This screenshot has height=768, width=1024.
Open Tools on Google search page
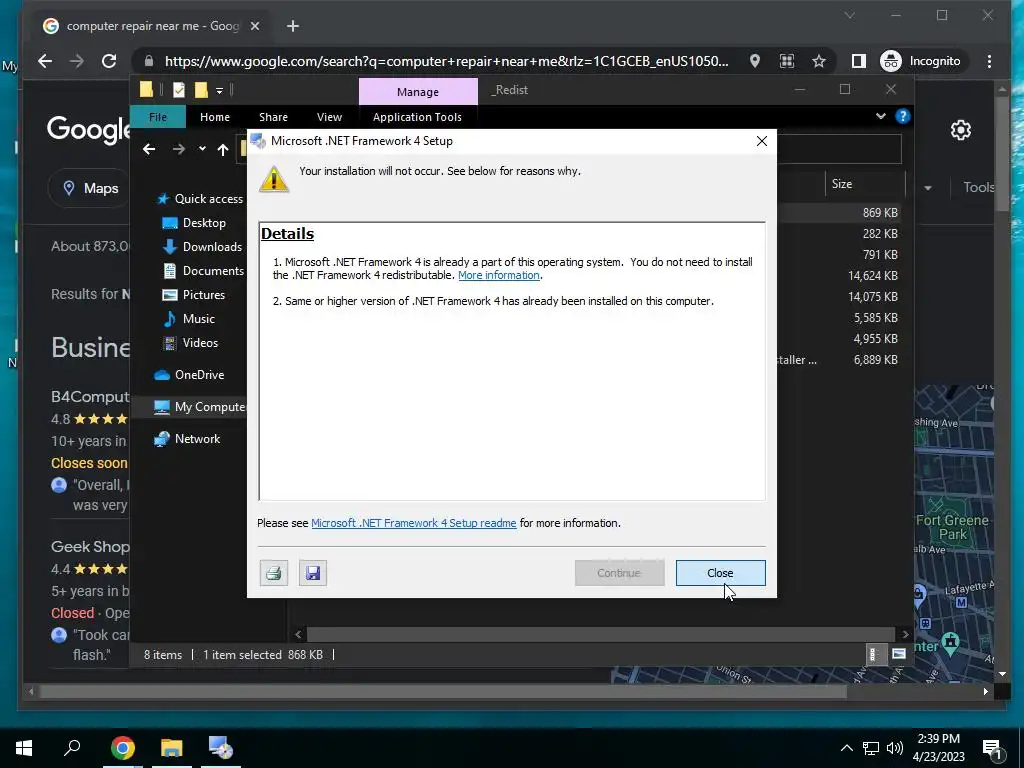[979, 187]
